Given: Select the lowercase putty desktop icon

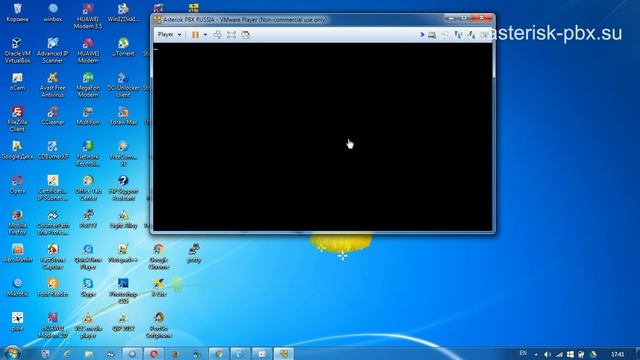Looking at the screenshot, I should point(194,253).
